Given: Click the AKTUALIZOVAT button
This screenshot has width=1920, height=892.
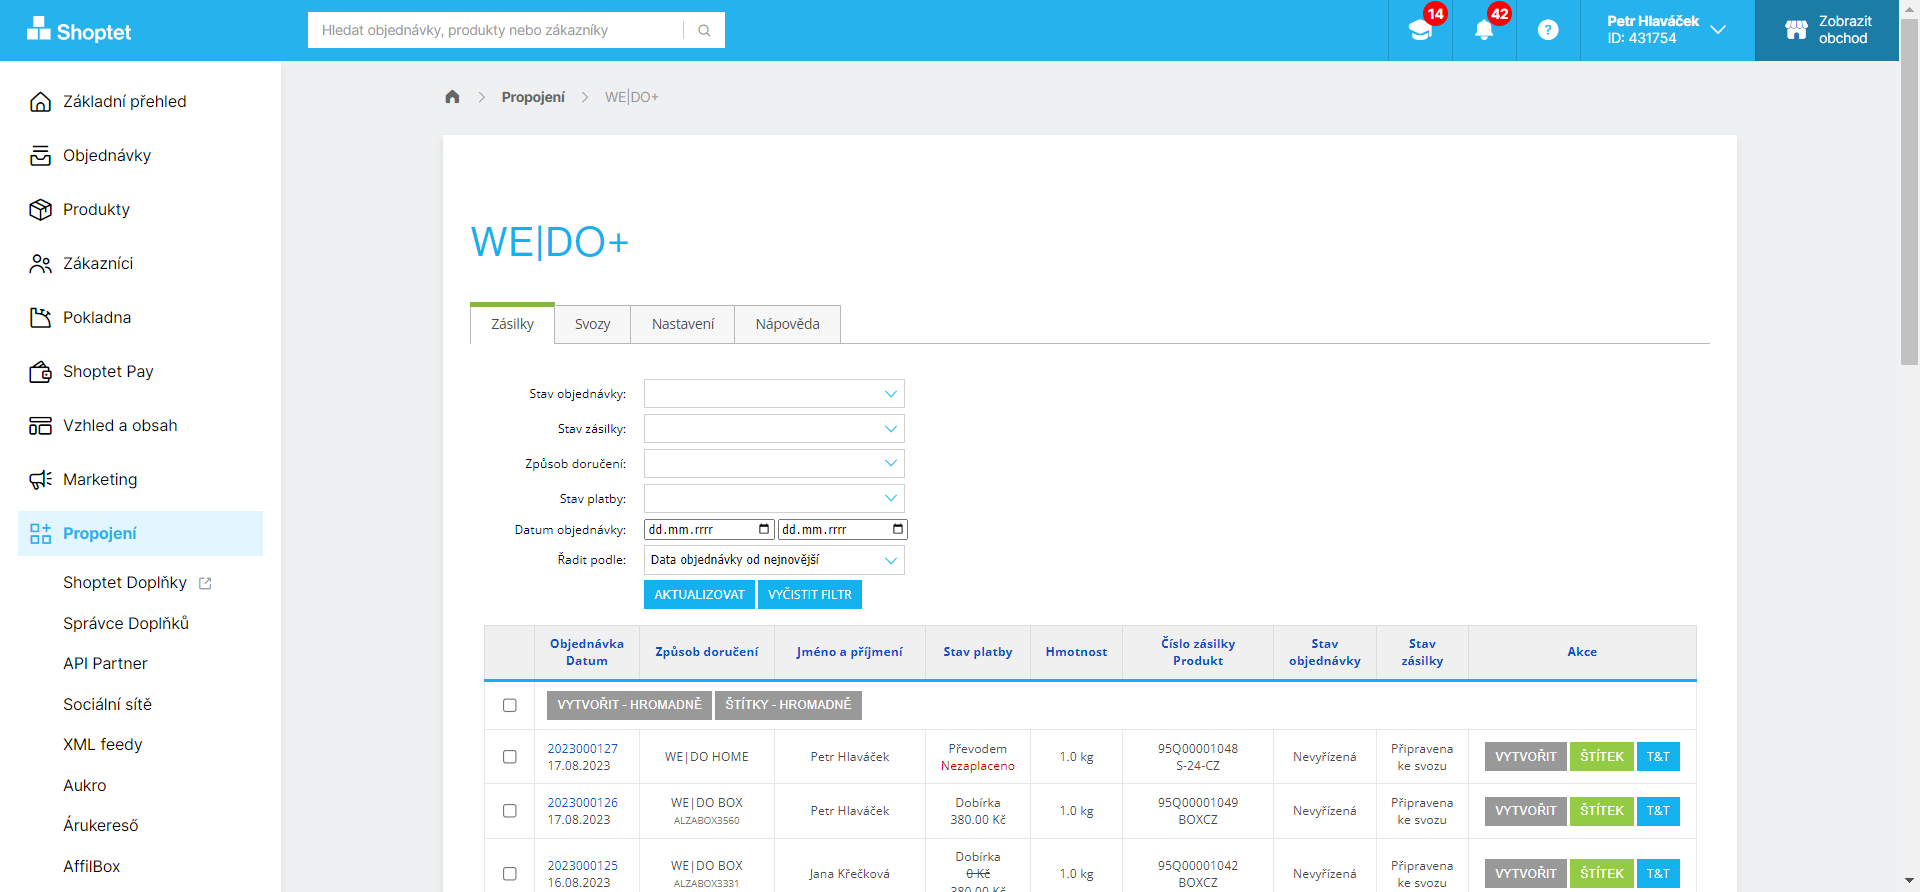Looking at the screenshot, I should pos(700,595).
